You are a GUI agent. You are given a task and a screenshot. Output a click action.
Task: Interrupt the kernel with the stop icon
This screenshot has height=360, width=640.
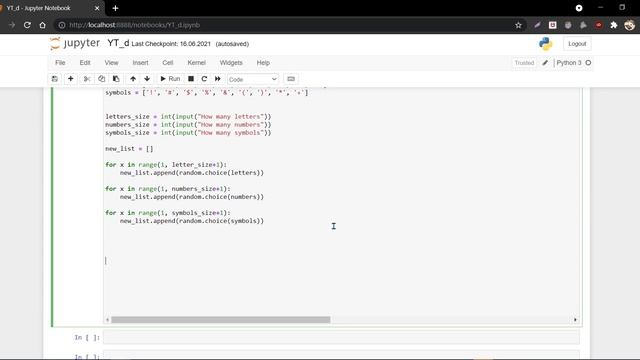tap(191, 79)
